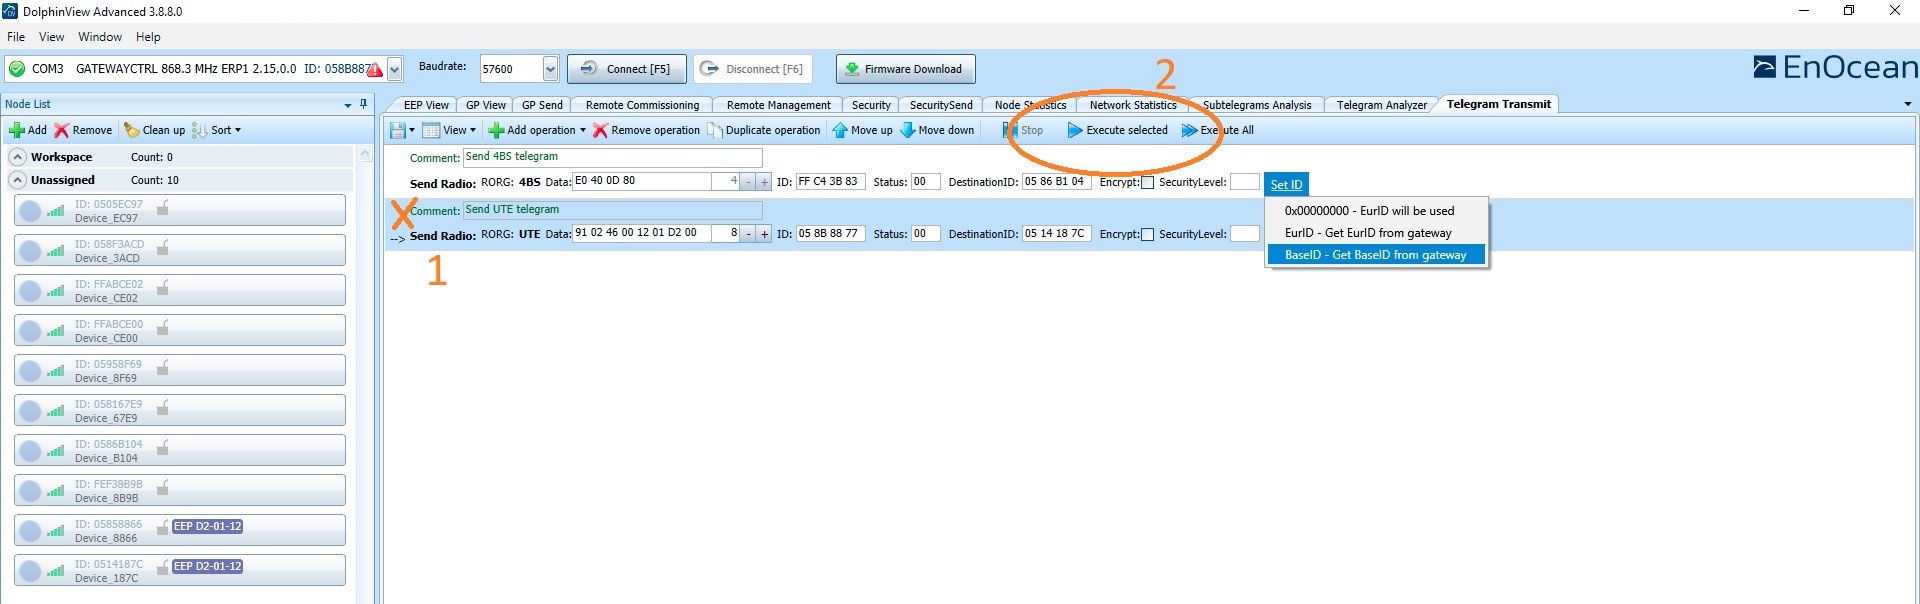
Task: Click lock icon on Device_67E9
Action: (x=162, y=407)
